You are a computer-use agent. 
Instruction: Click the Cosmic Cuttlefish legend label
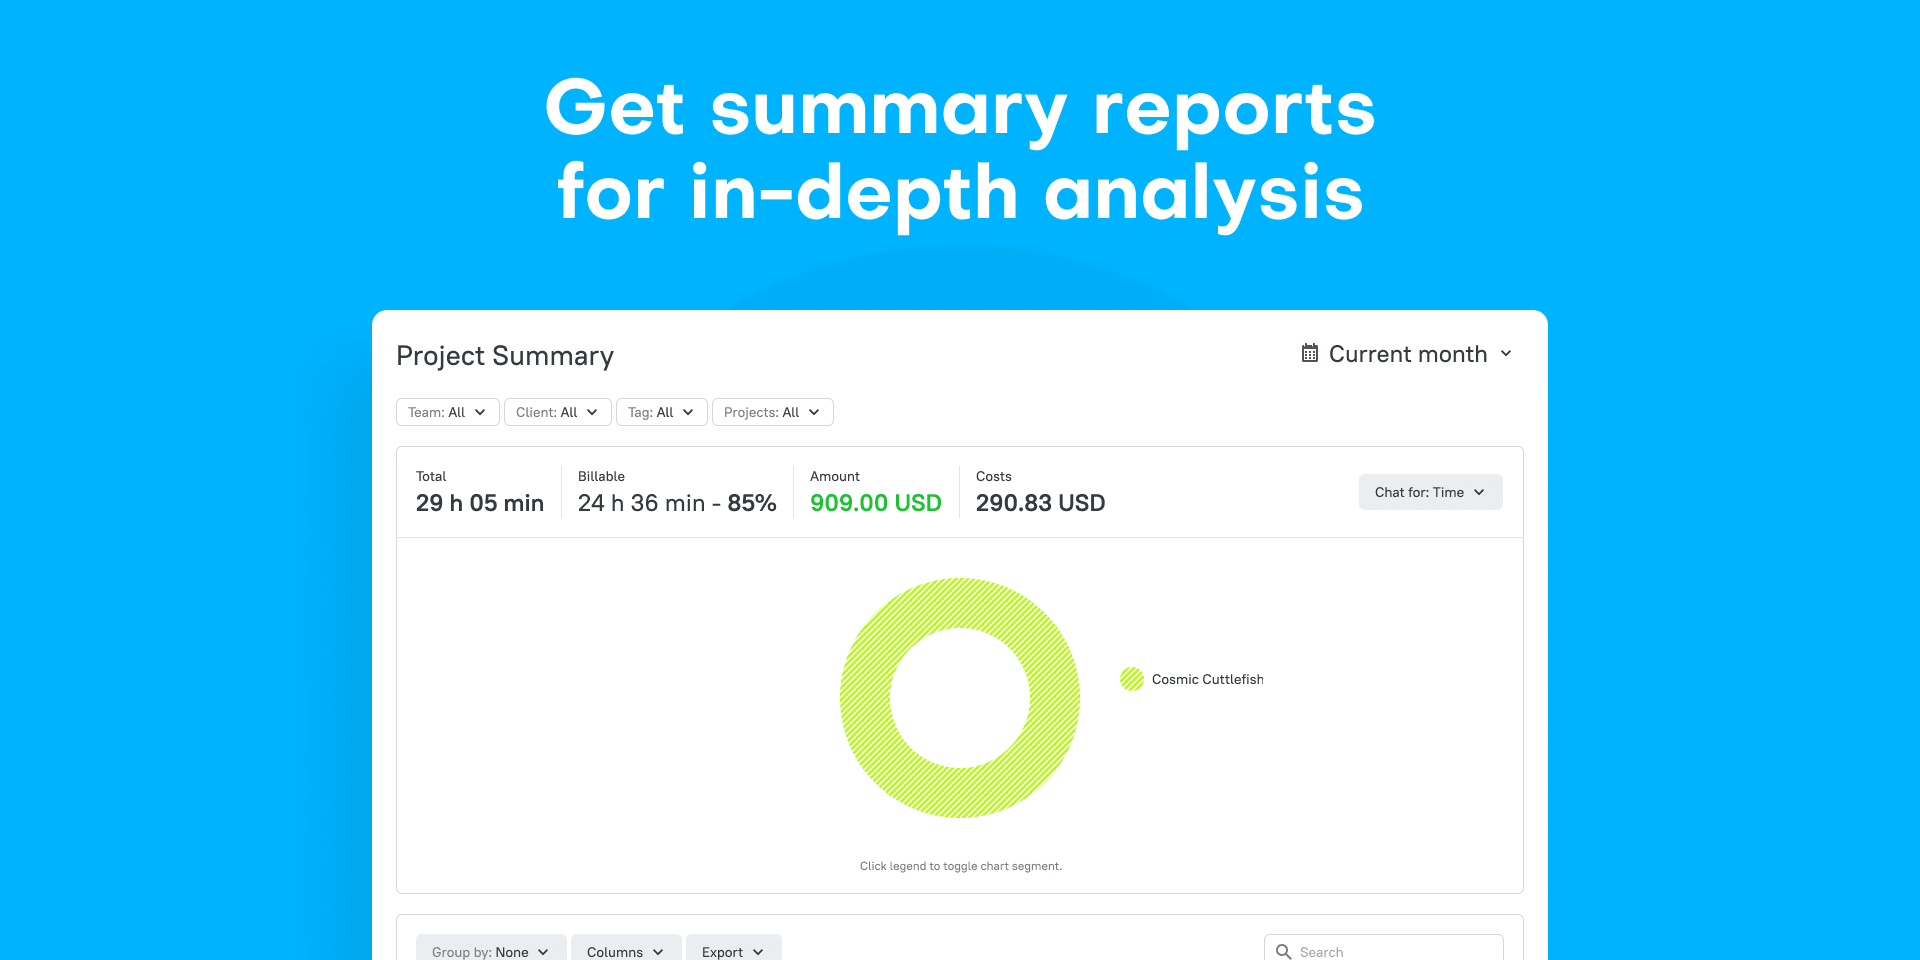click(x=1207, y=679)
